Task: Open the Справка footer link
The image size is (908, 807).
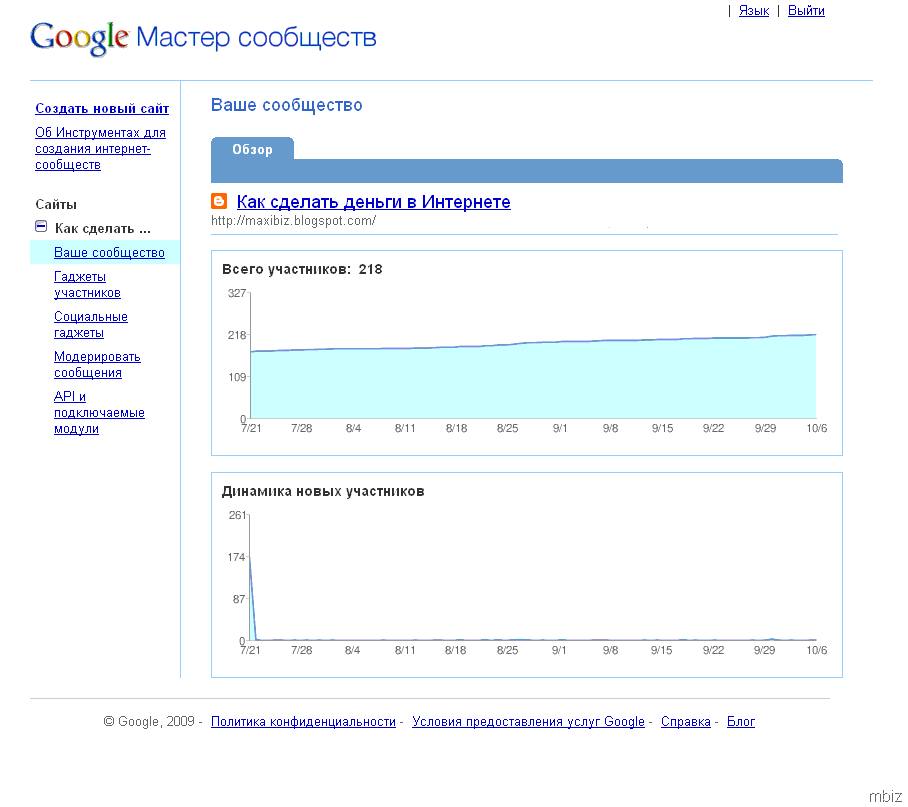Action: 686,721
